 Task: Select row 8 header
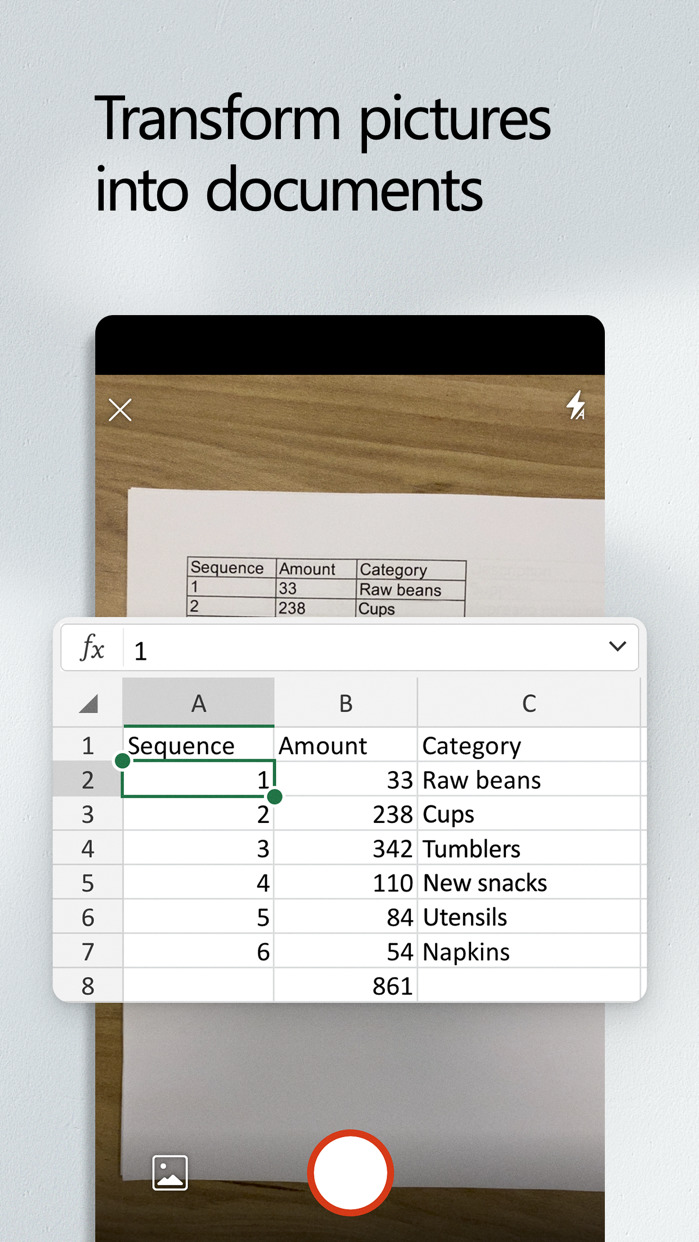(x=88, y=986)
